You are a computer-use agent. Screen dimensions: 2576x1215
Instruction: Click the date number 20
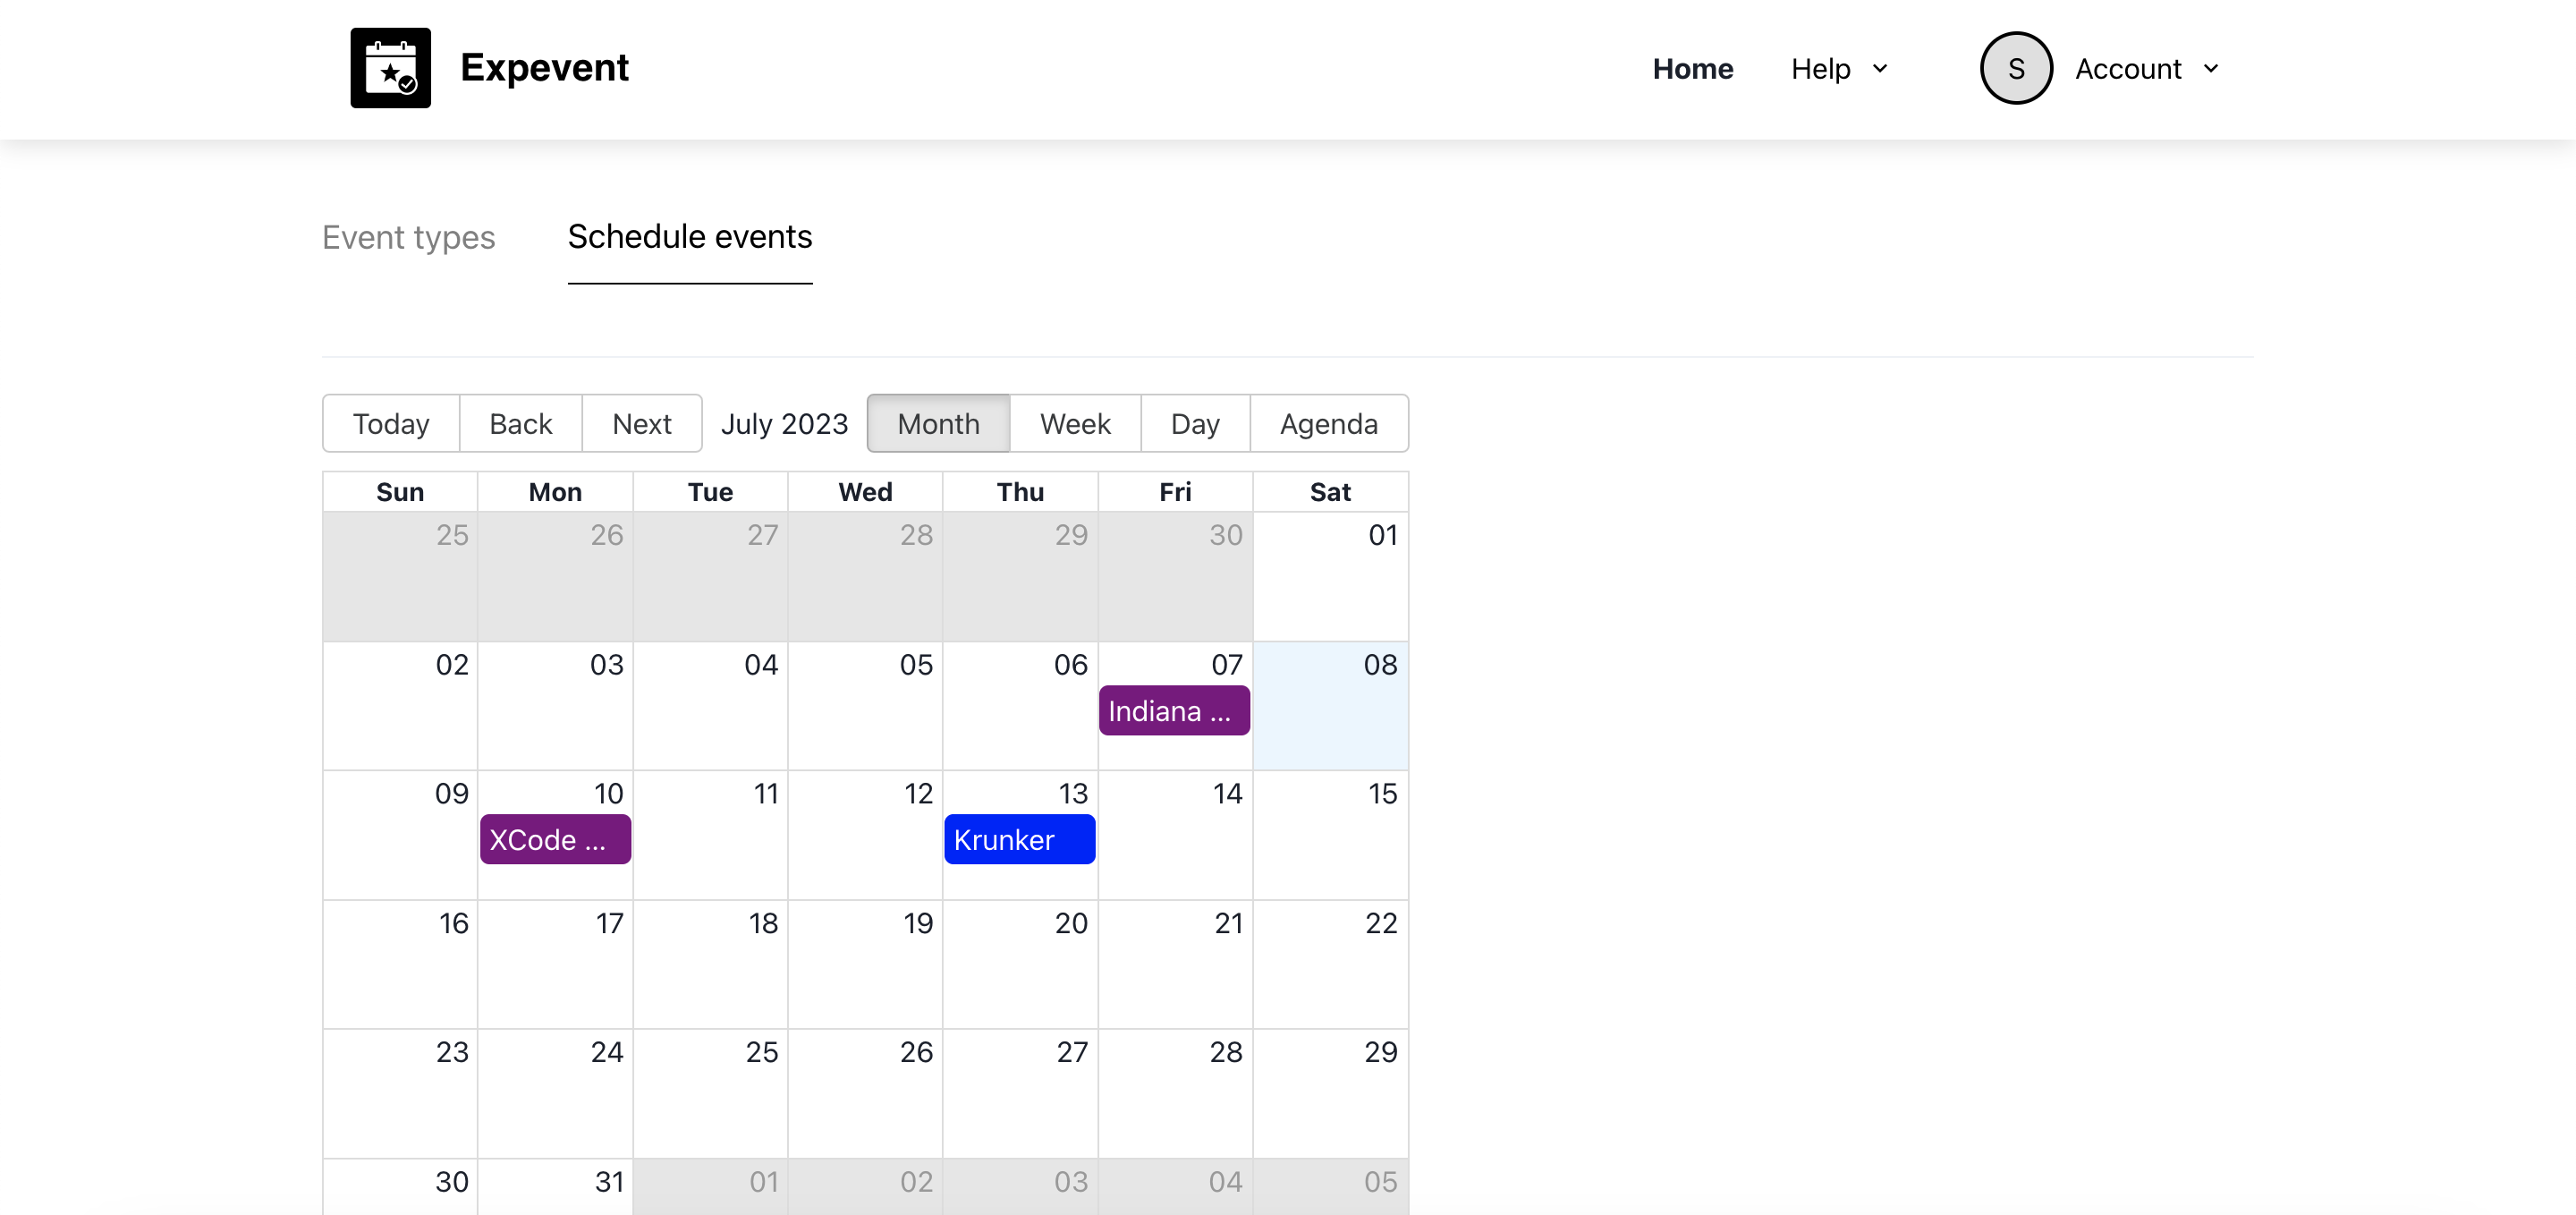(x=1071, y=923)
